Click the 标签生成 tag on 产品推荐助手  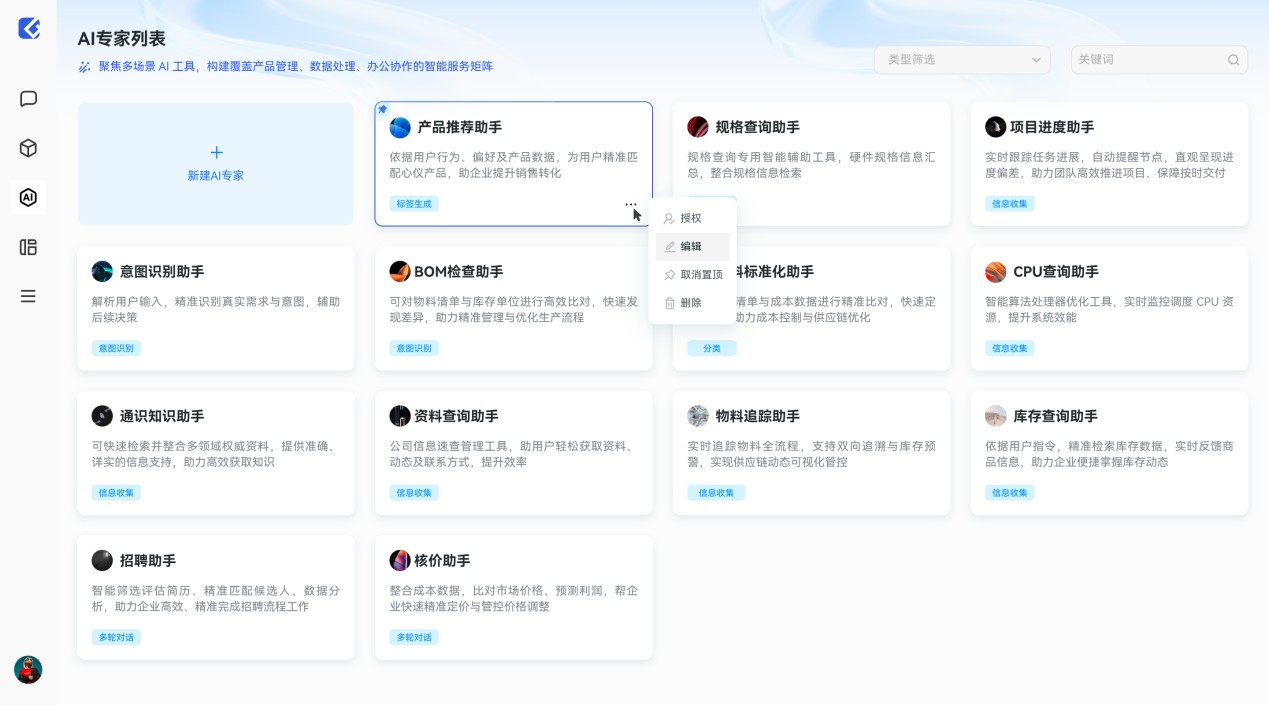click(x=414, y=203)
